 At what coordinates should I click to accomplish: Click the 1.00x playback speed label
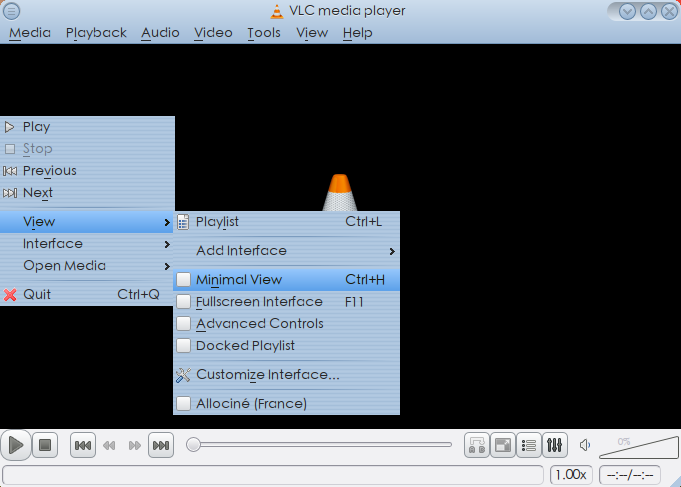tap(571, 474)
